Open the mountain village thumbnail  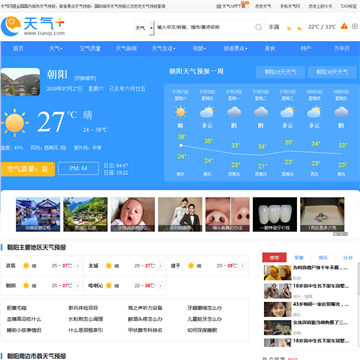point(85,214)
